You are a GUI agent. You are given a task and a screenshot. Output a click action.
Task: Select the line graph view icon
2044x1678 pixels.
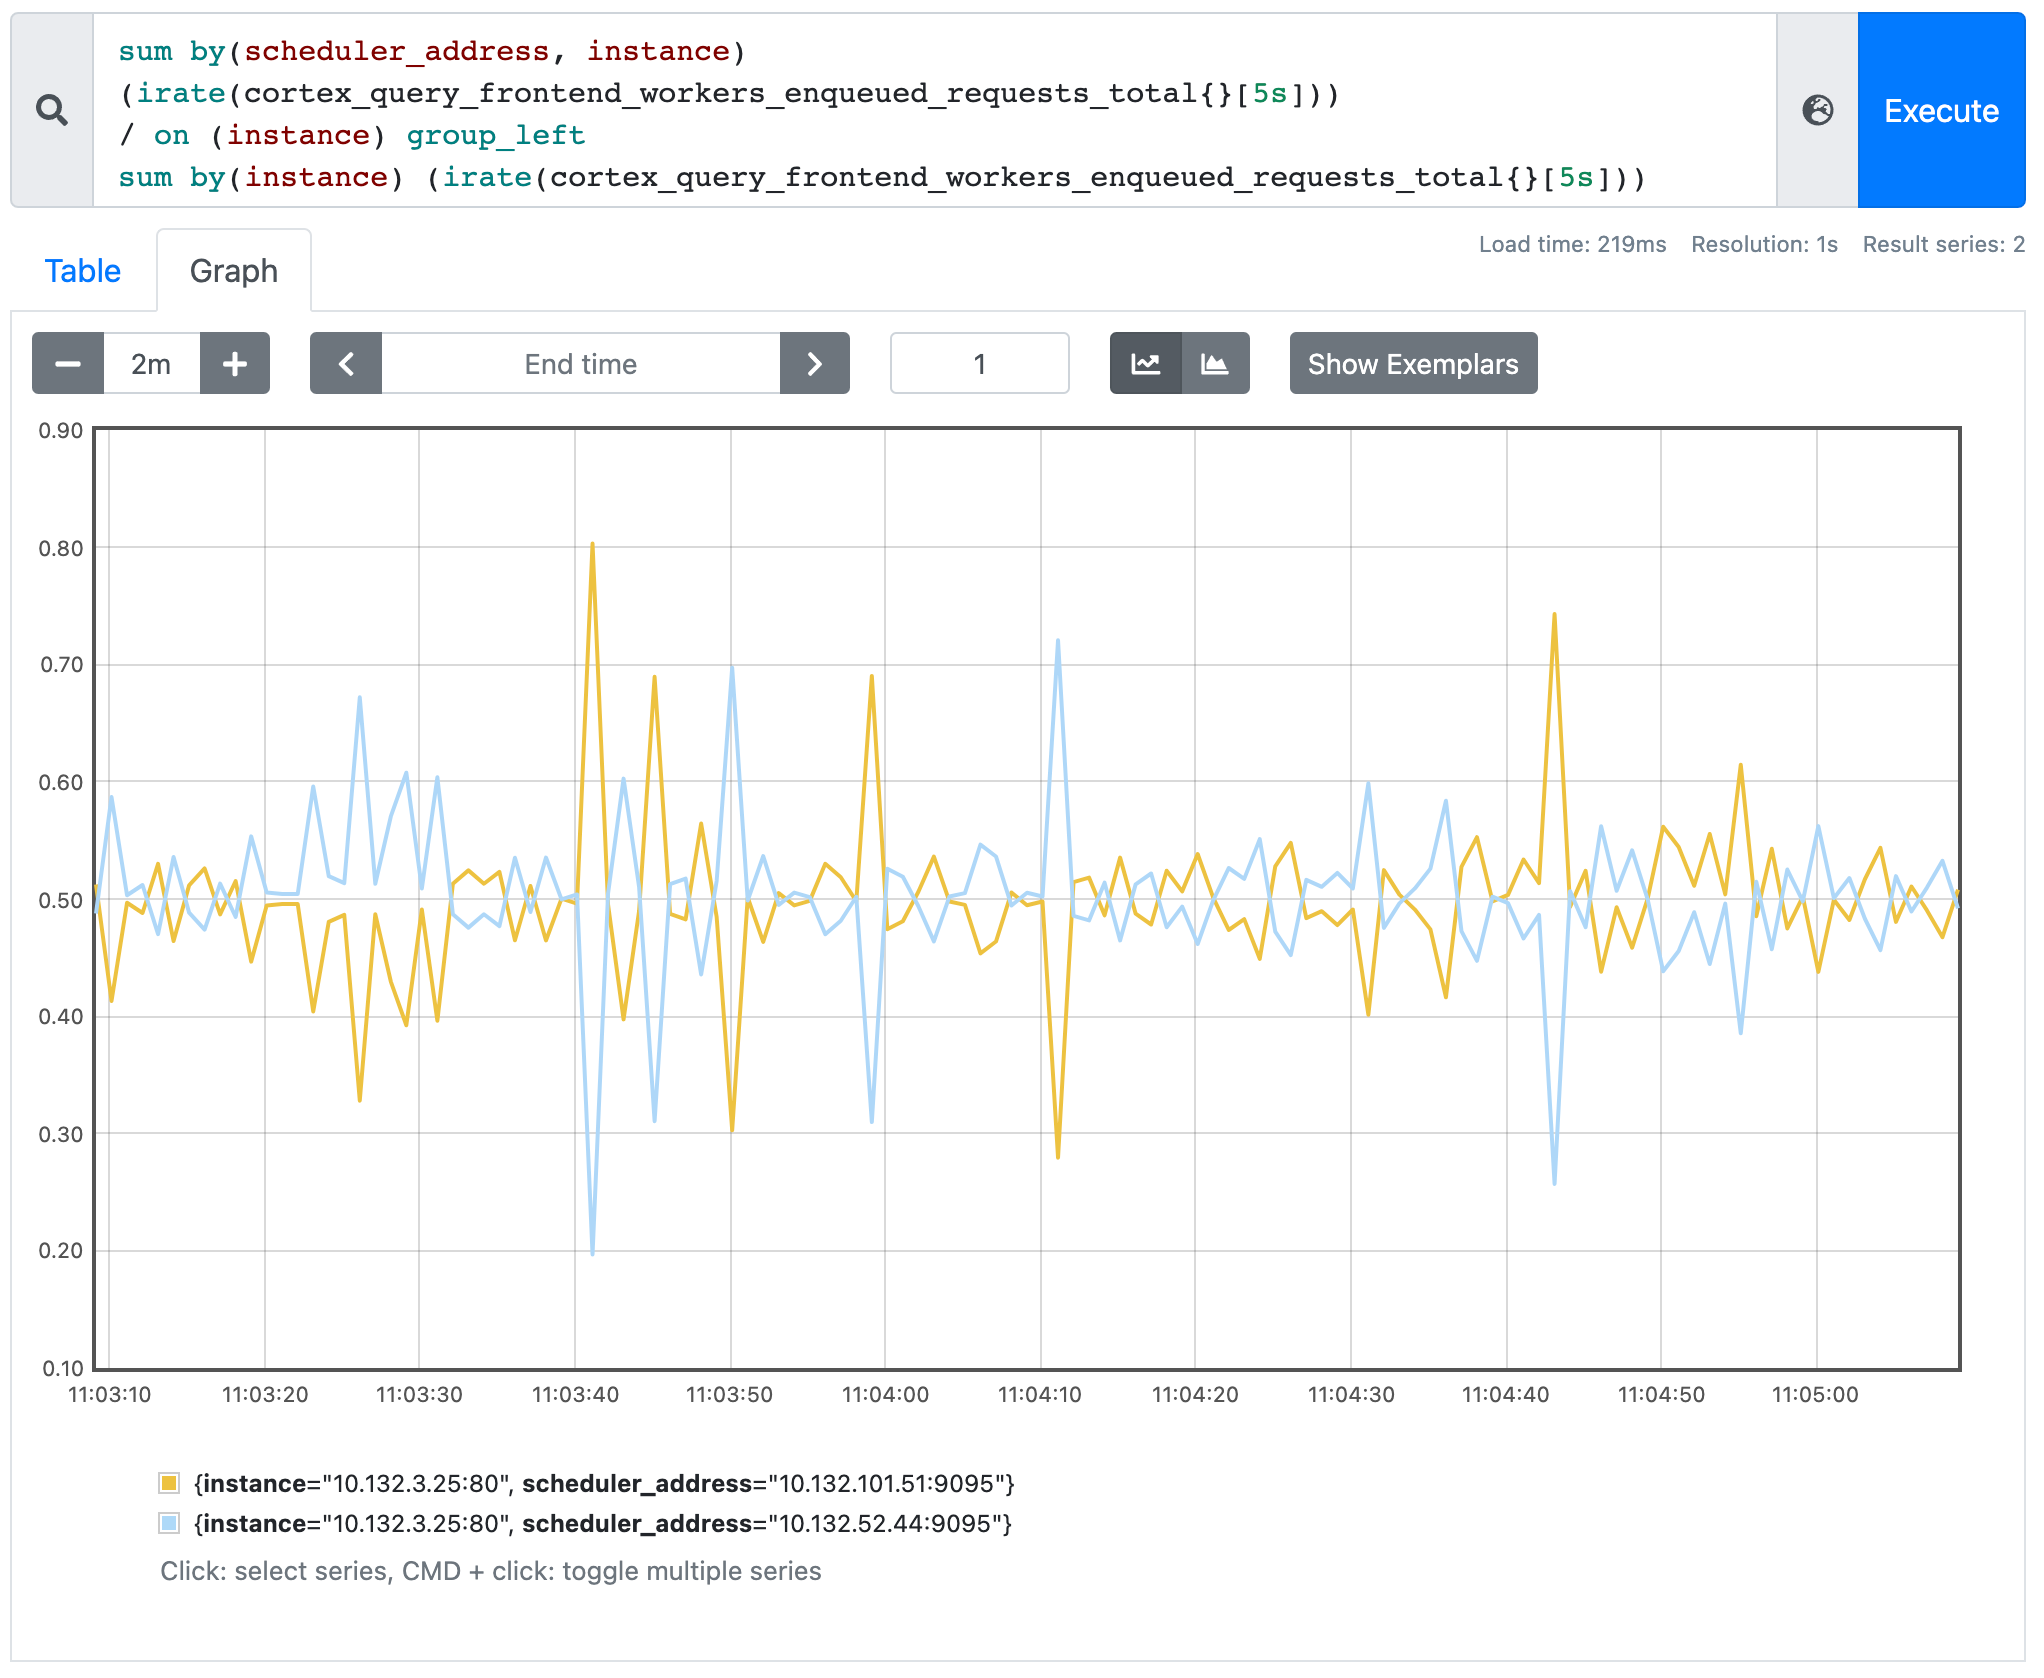click(1146, 363)
